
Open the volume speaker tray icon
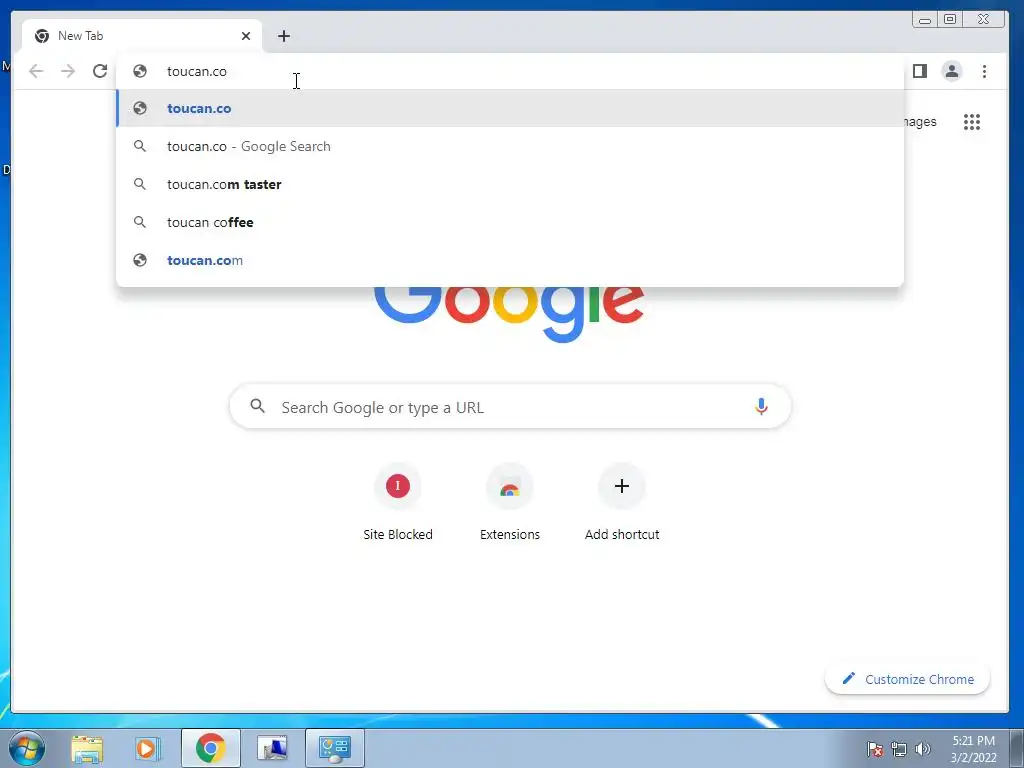coord(922,748)
